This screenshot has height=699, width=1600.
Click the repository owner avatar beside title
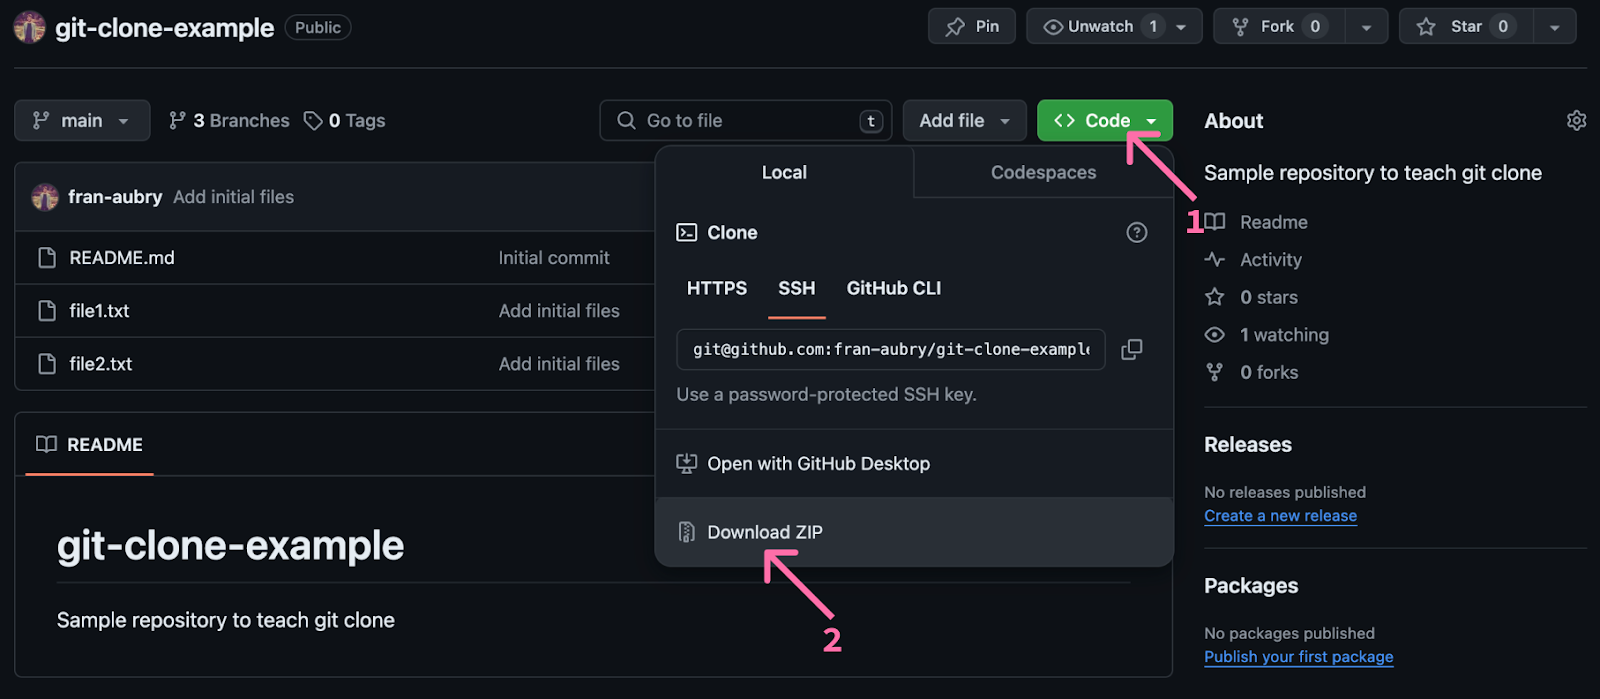click(x=29, y=28)
